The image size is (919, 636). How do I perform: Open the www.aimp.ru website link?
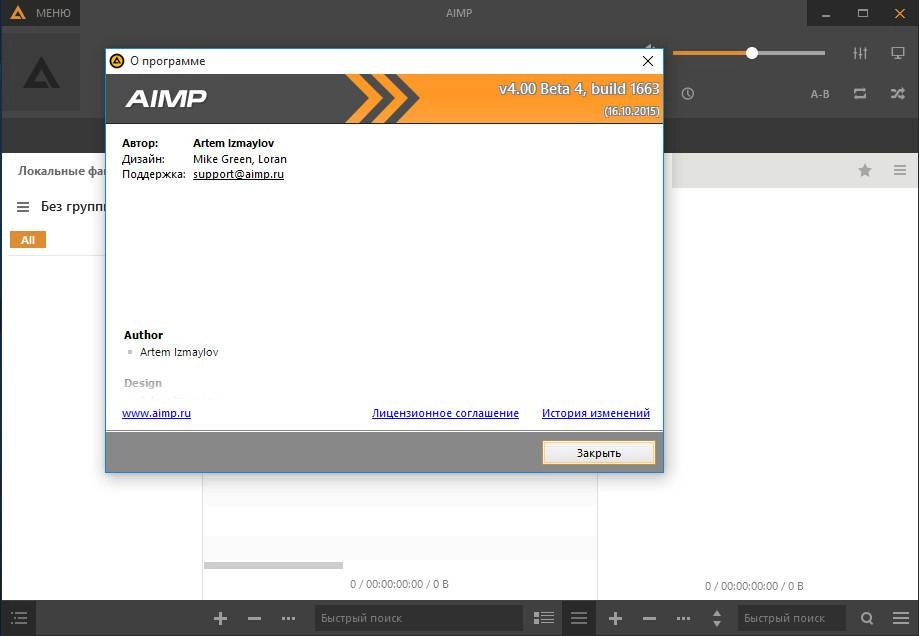(156, 413)
